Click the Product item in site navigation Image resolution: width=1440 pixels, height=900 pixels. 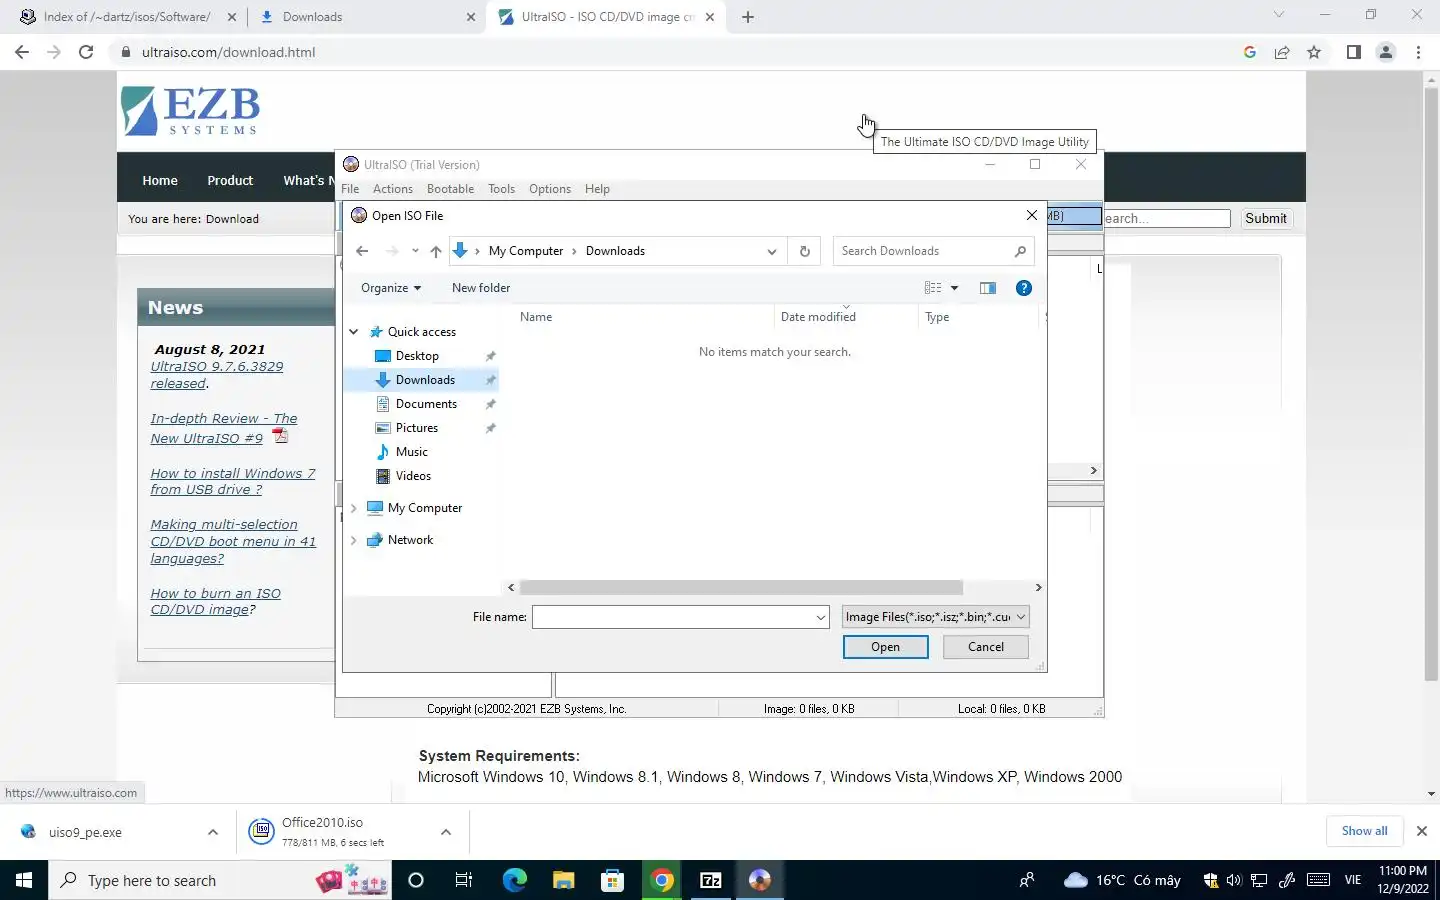click(x=230, y=181)
